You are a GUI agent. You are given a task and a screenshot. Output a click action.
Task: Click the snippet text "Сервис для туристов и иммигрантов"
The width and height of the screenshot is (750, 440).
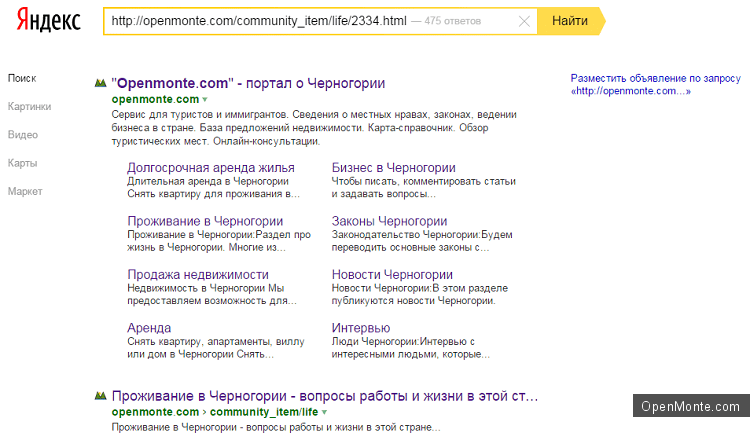(199, 115)
